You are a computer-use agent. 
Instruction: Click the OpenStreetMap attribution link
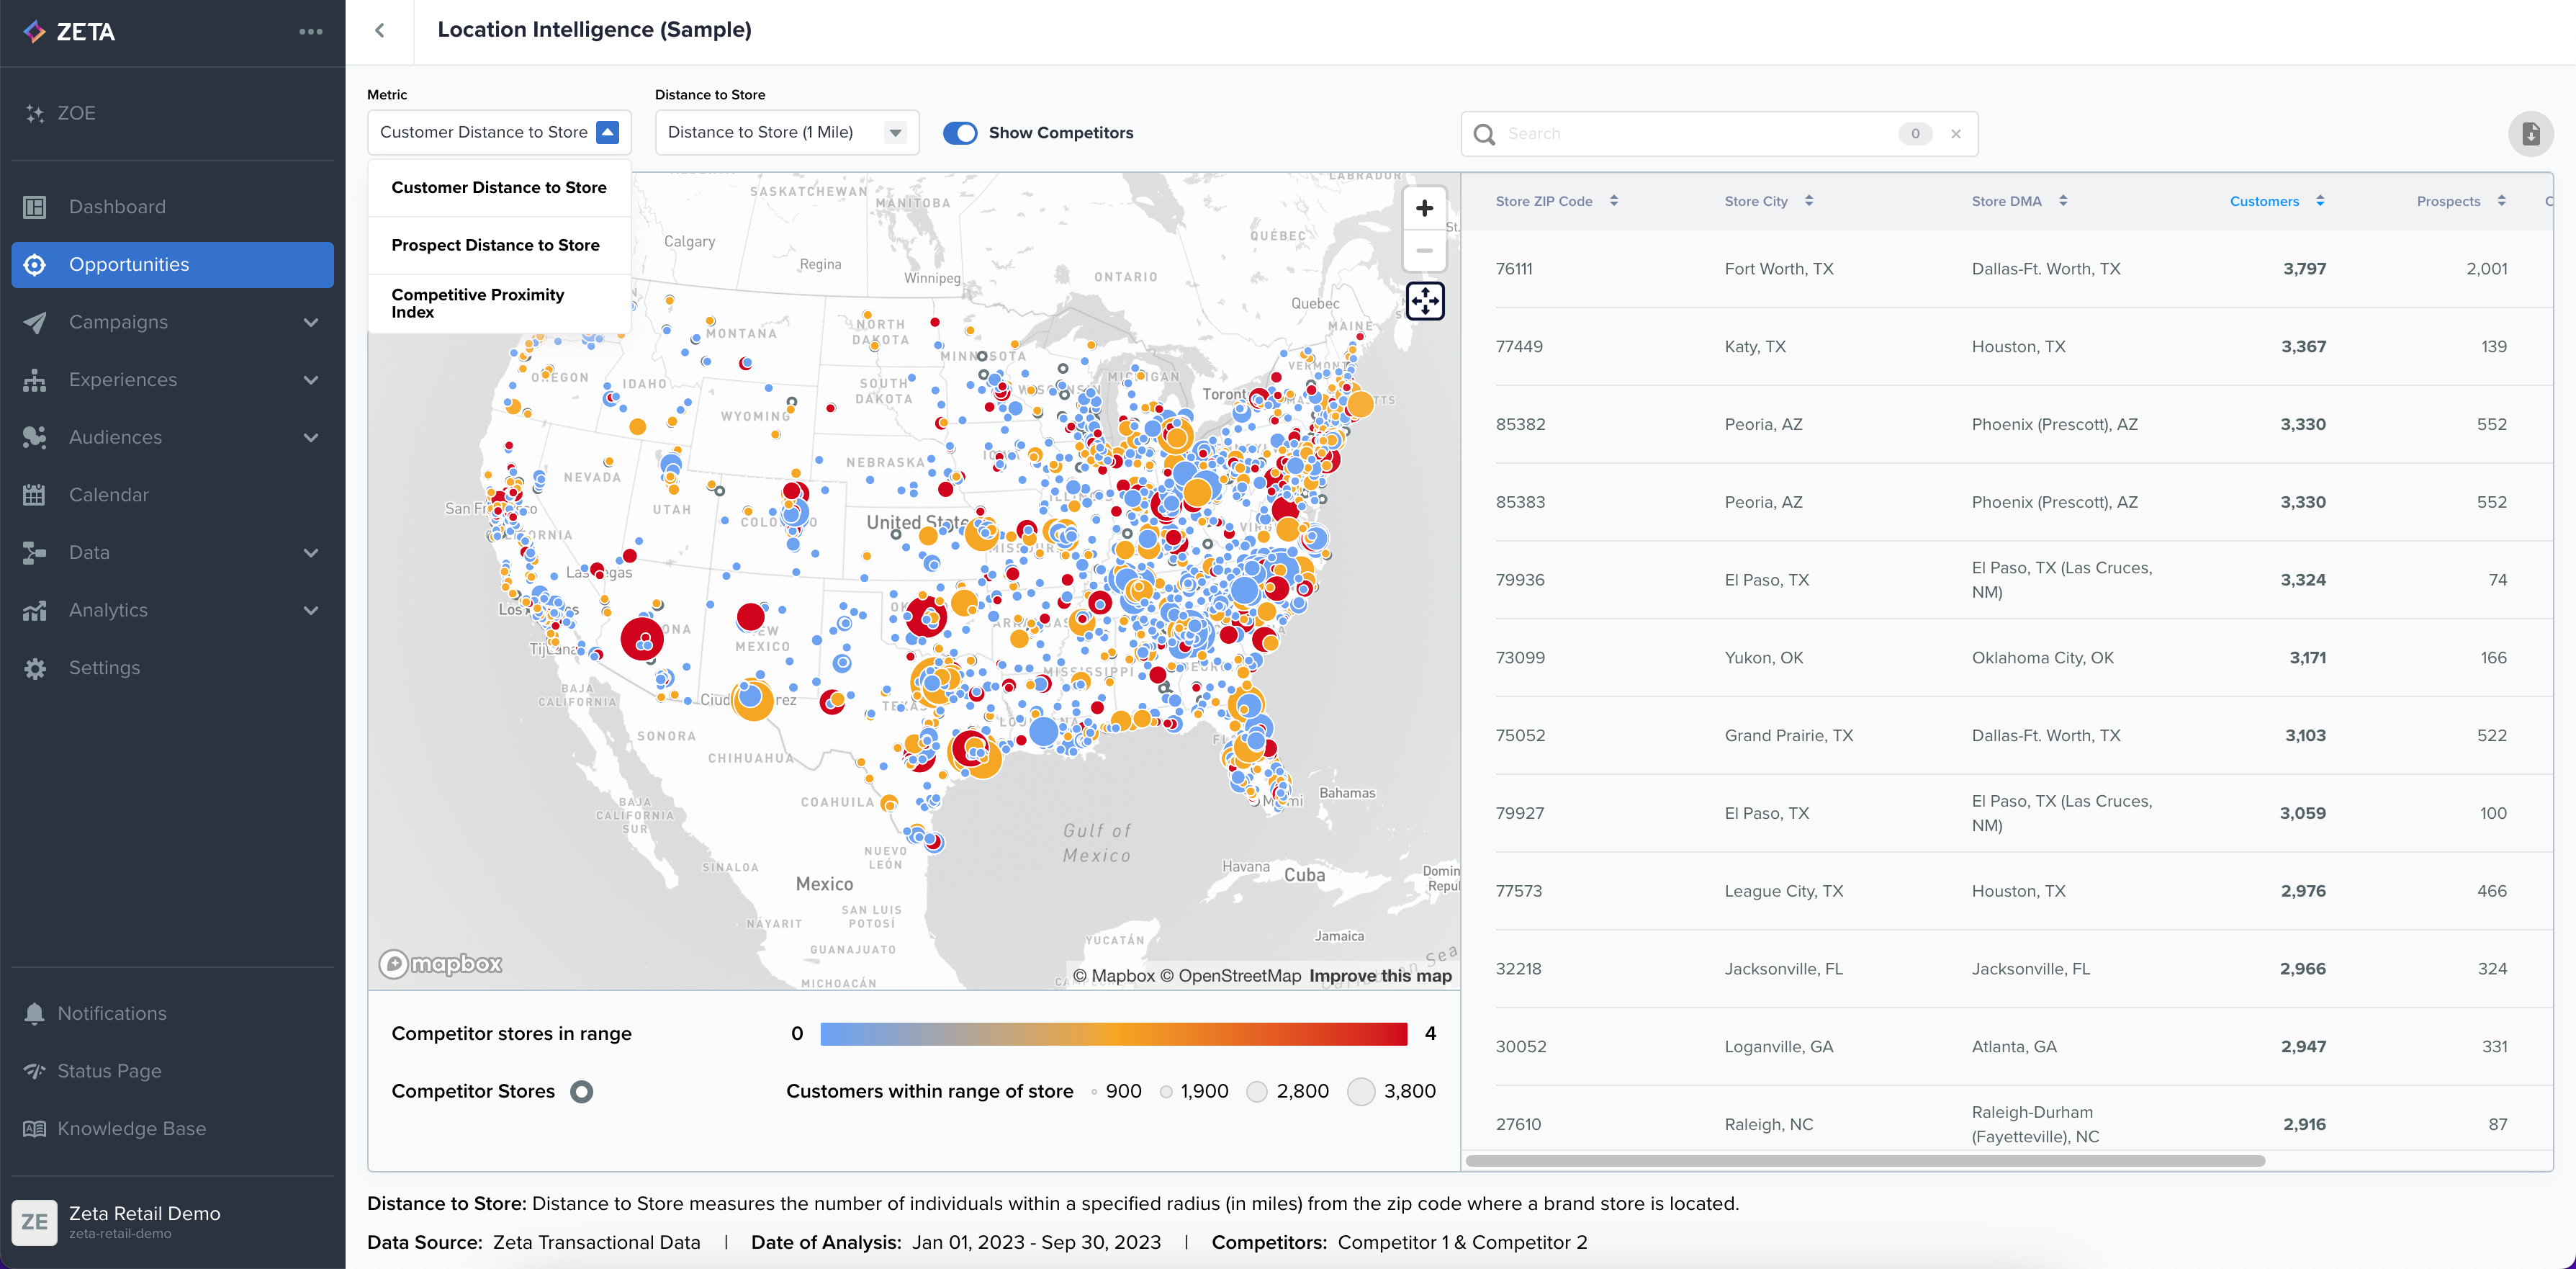pos(1230,976)
